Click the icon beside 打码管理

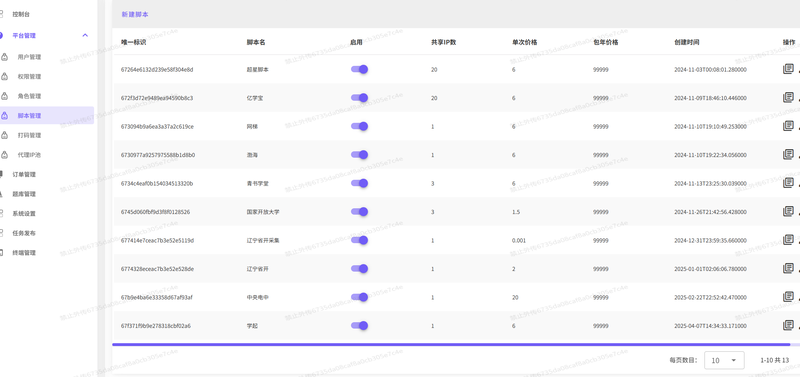(4, 135)
